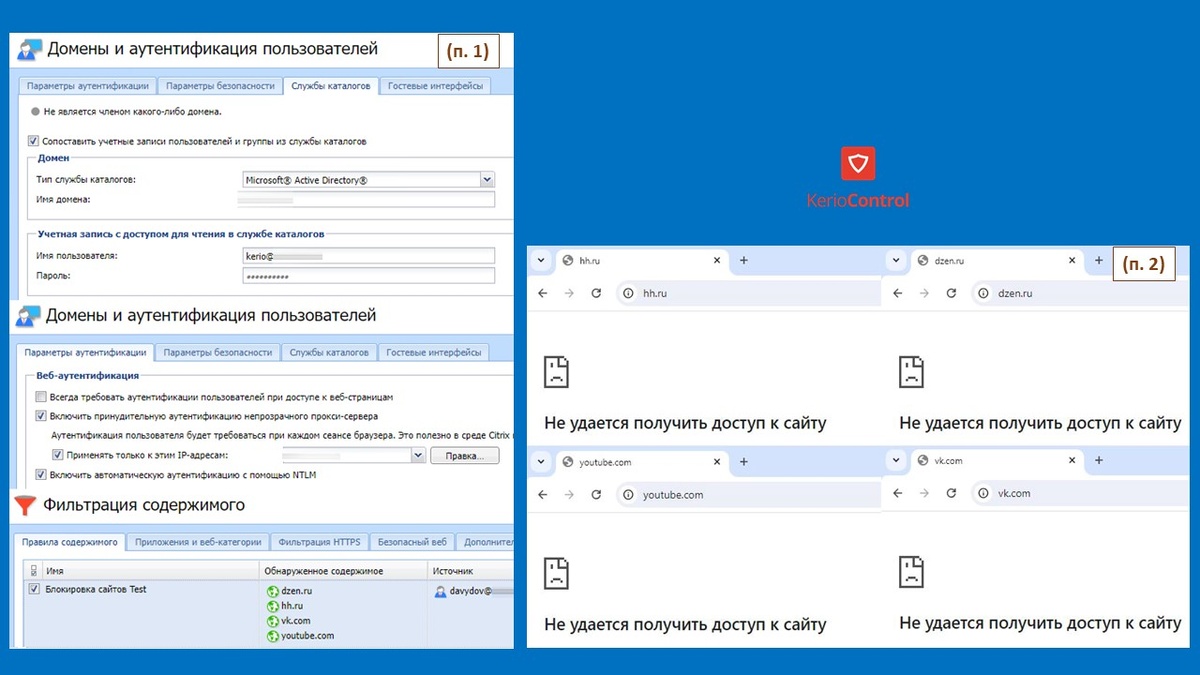
Task: Uncheck Применять только к этим IP-адресам
Action: pyautogui.click(x=58, y=455)
